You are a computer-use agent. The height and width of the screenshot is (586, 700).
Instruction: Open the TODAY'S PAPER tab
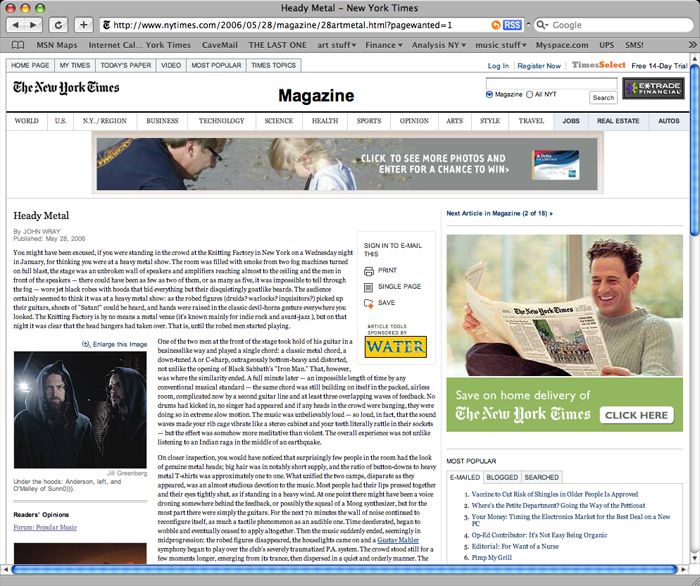pos(125,65)
